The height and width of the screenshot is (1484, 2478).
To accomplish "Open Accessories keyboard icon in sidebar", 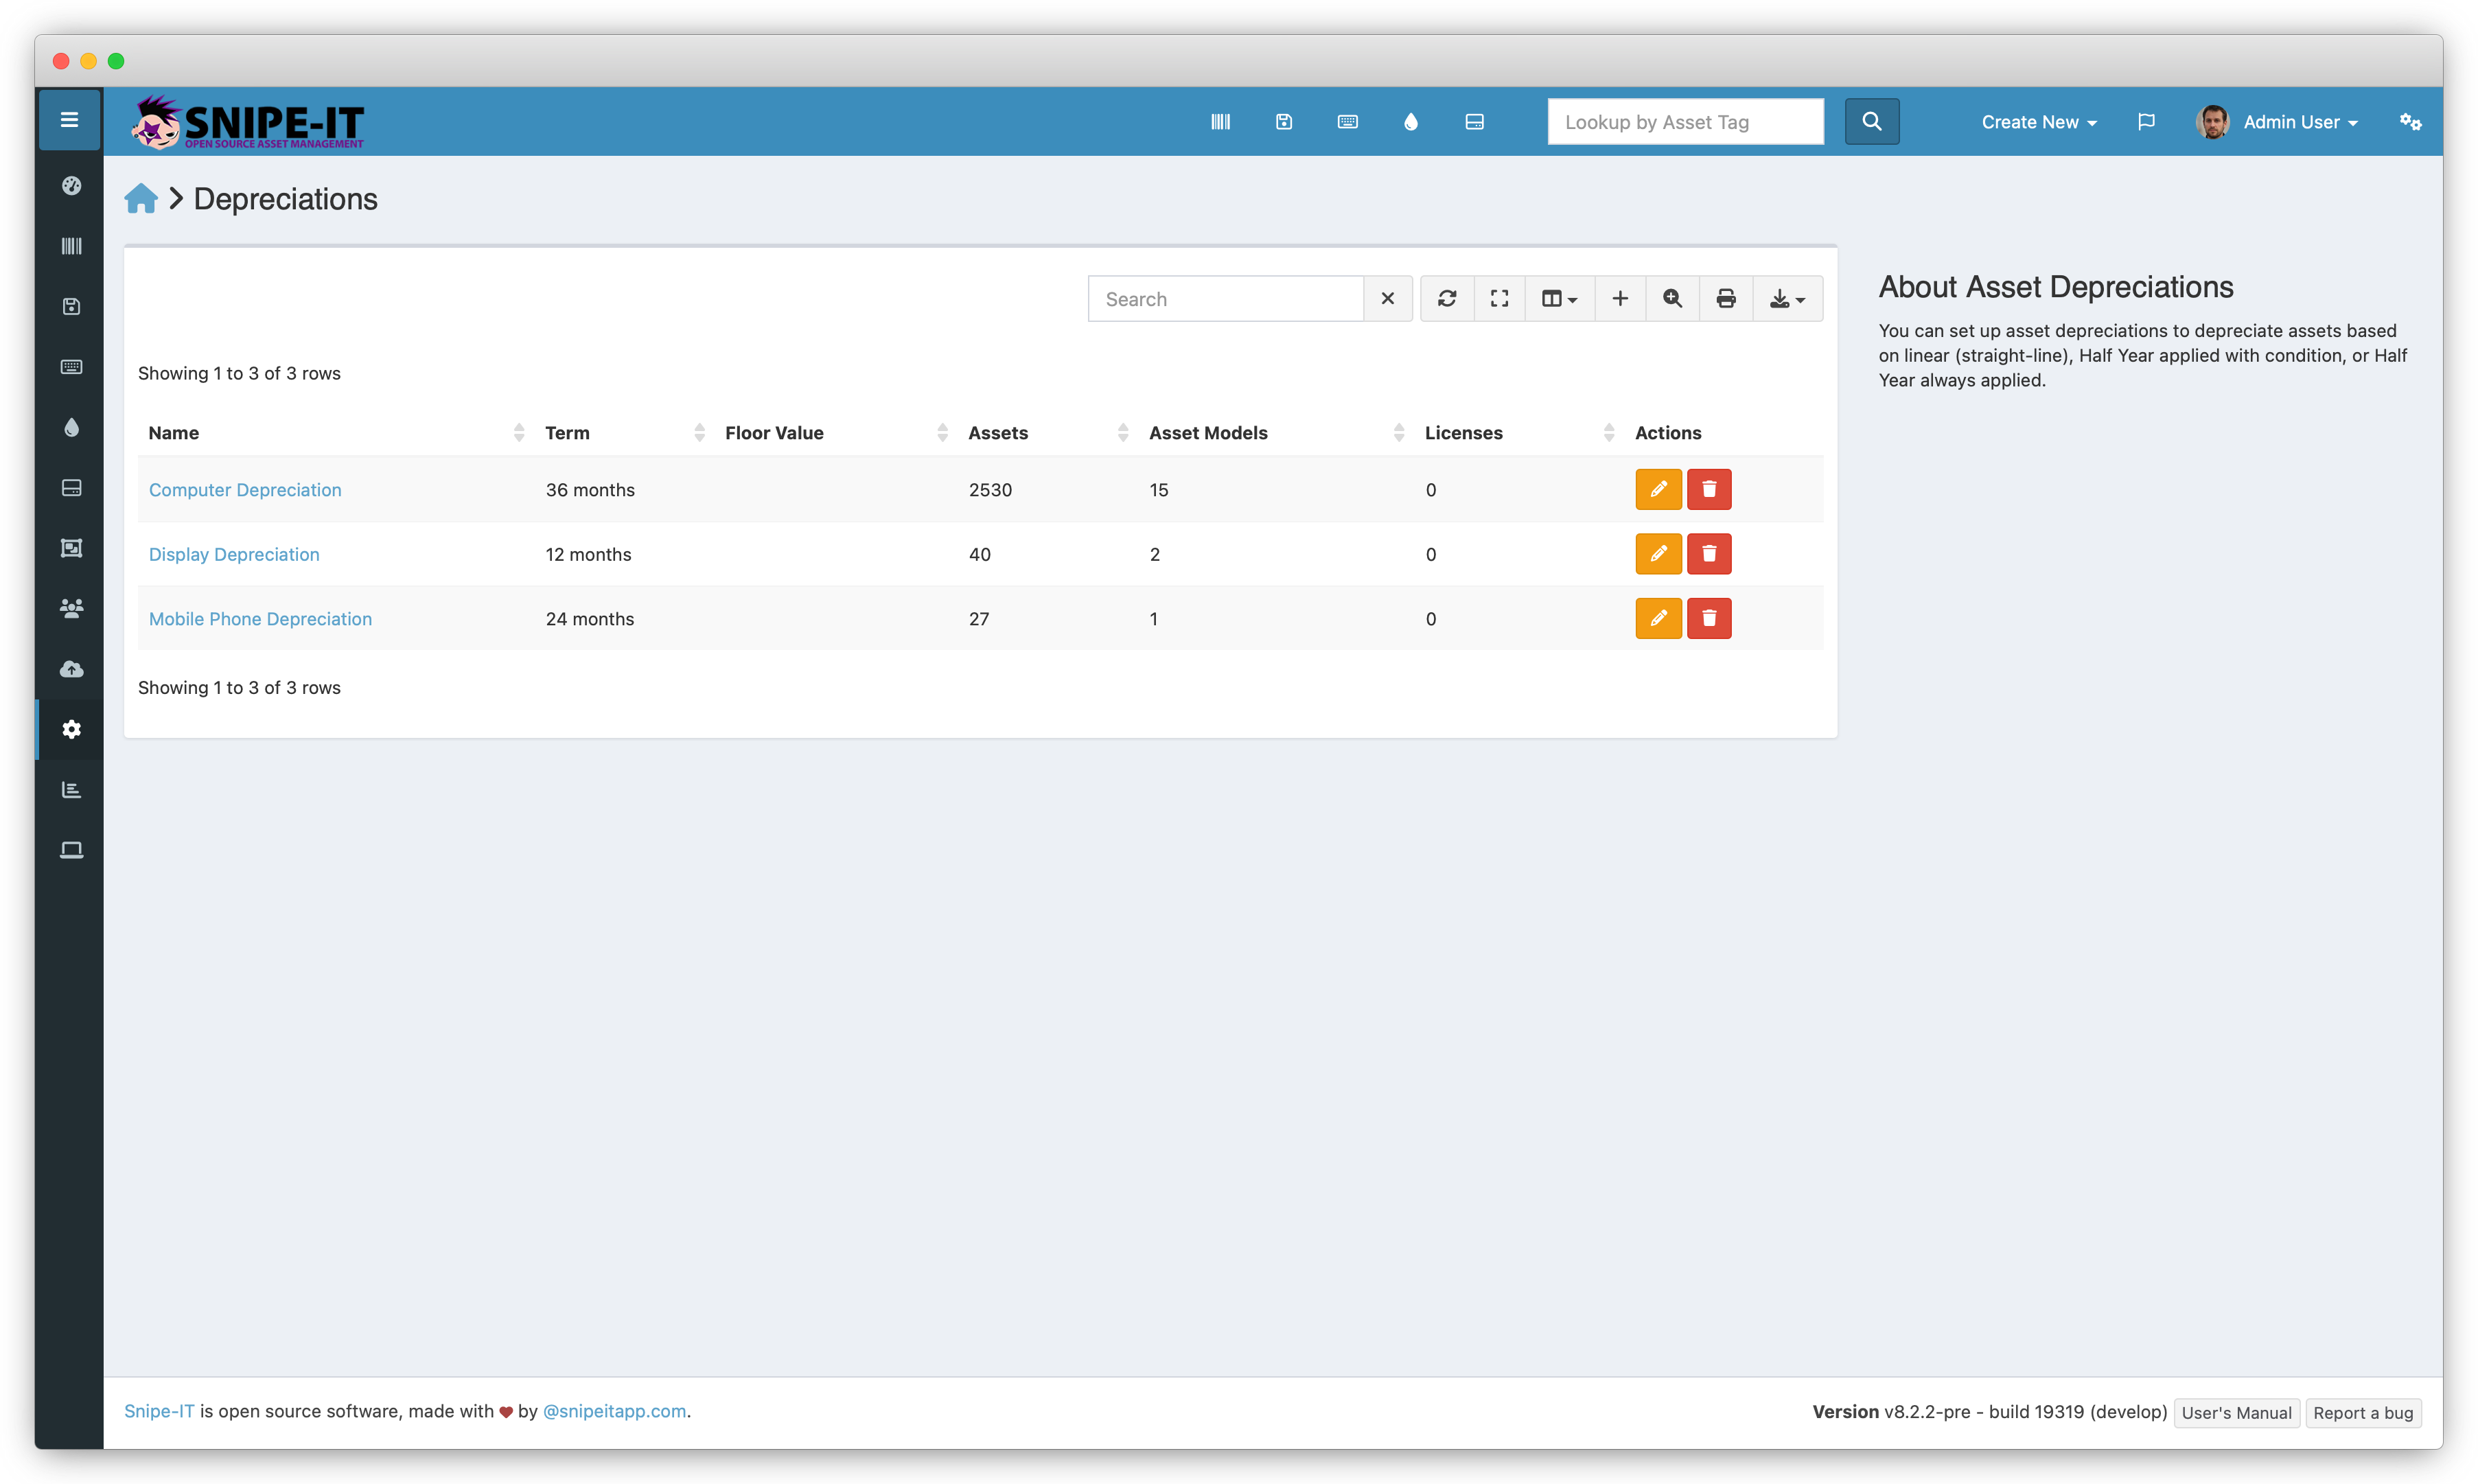I will point(71,367).
